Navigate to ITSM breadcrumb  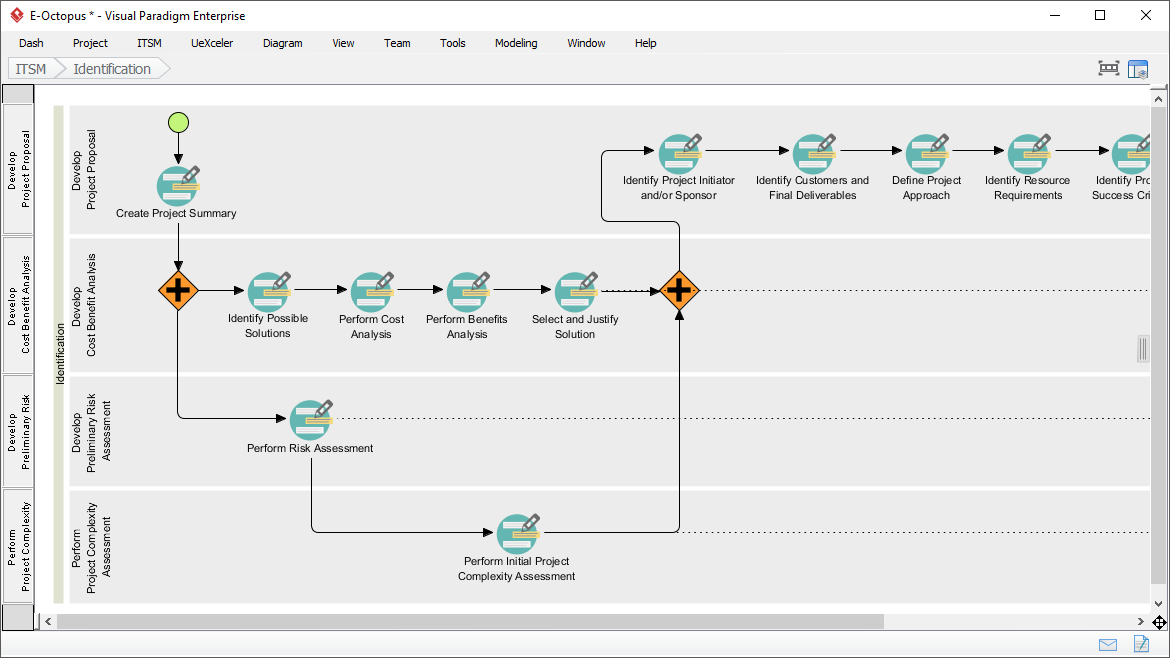(30, 69)
